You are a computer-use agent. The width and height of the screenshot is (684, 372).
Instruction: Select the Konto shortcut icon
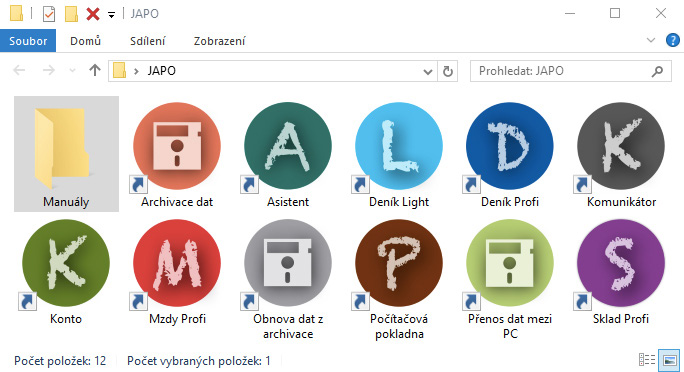(x=66, y=263)
